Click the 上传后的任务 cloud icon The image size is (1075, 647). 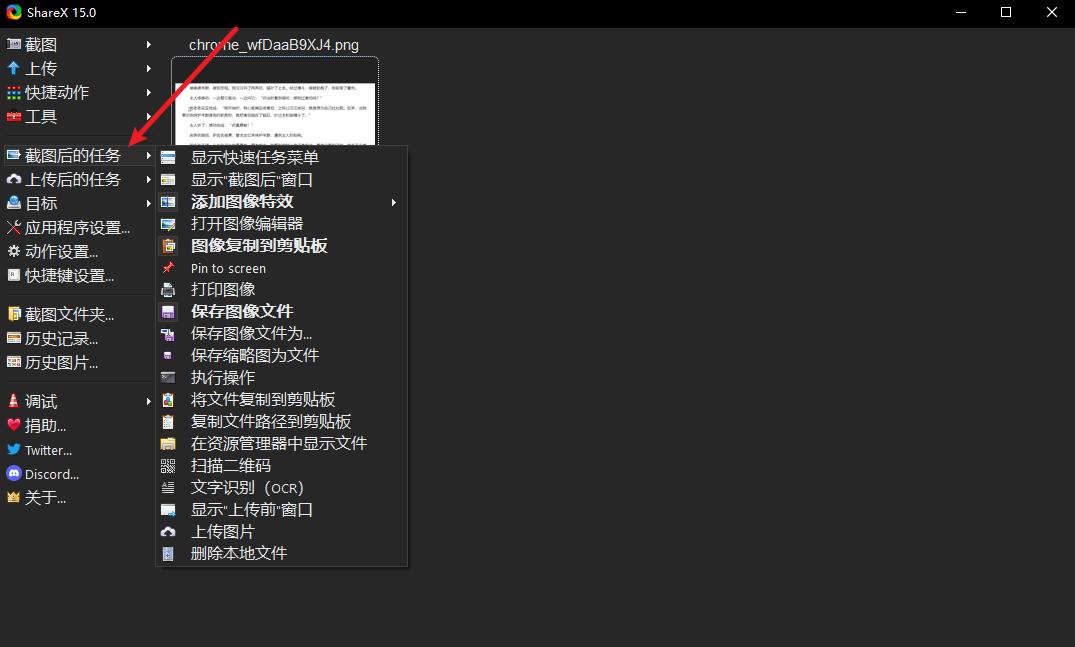click(14, 180)
